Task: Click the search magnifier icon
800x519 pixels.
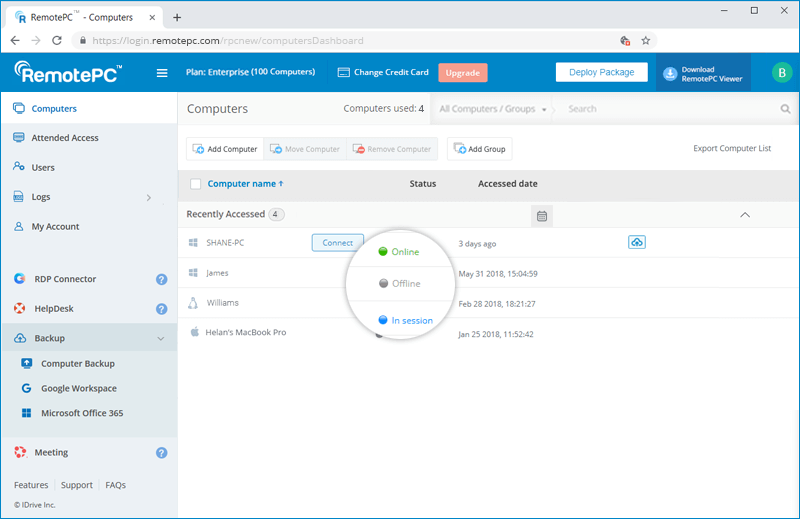Action: [786, 109]
